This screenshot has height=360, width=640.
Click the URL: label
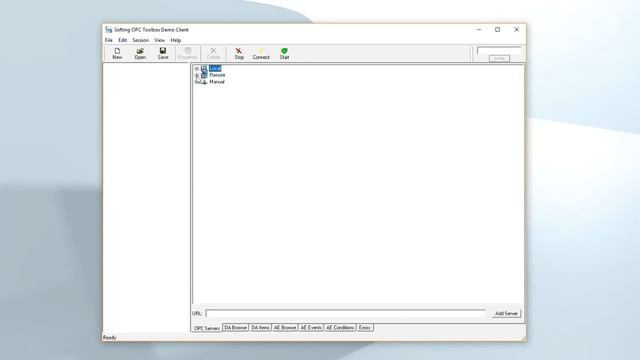point(197,313)
